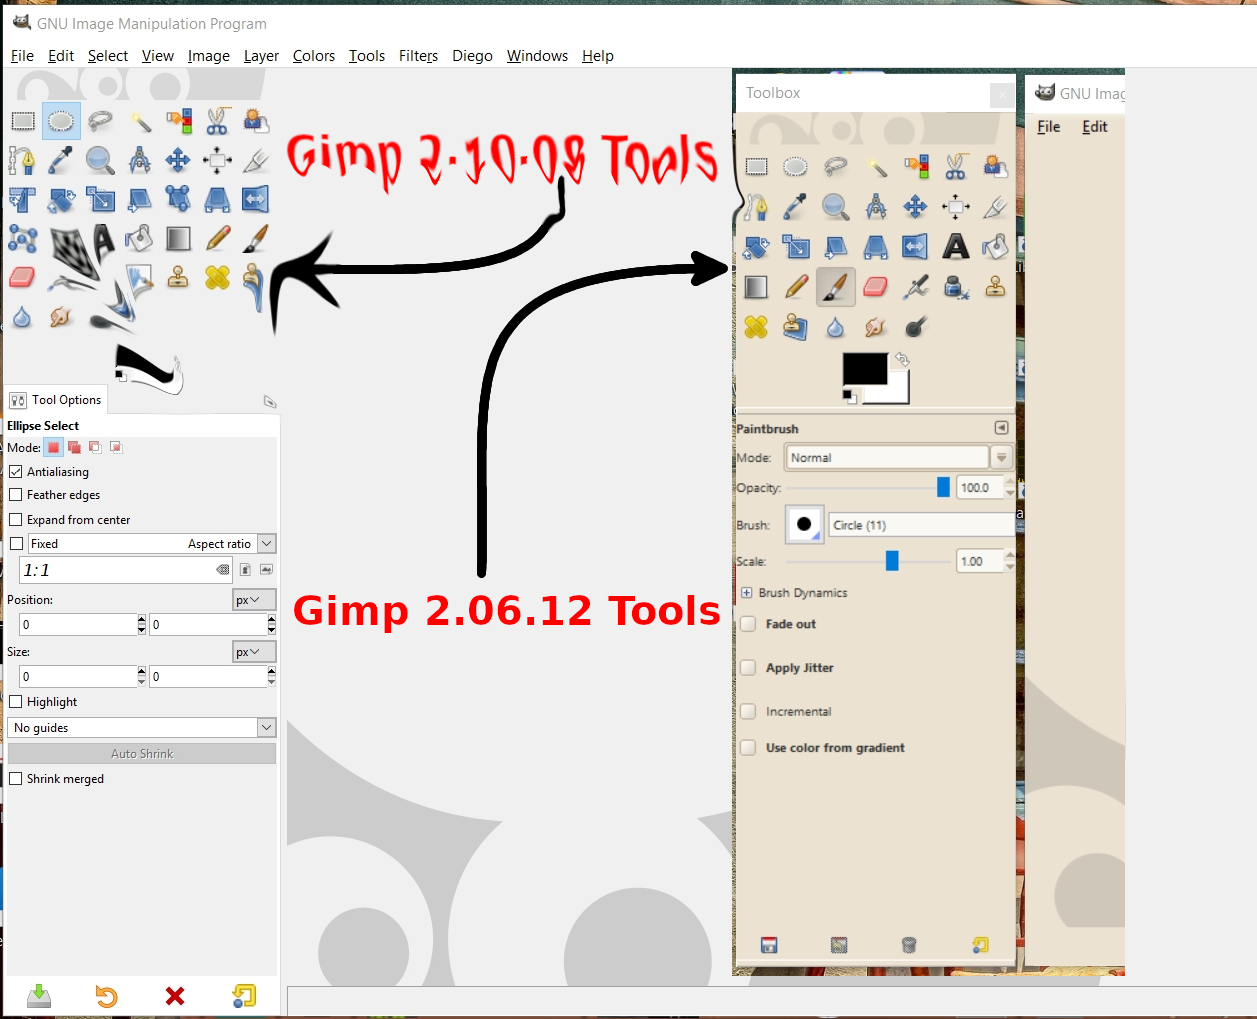Open the Diego menu
Viewport: 1257px width, 1019px height.
coord(472,56)
